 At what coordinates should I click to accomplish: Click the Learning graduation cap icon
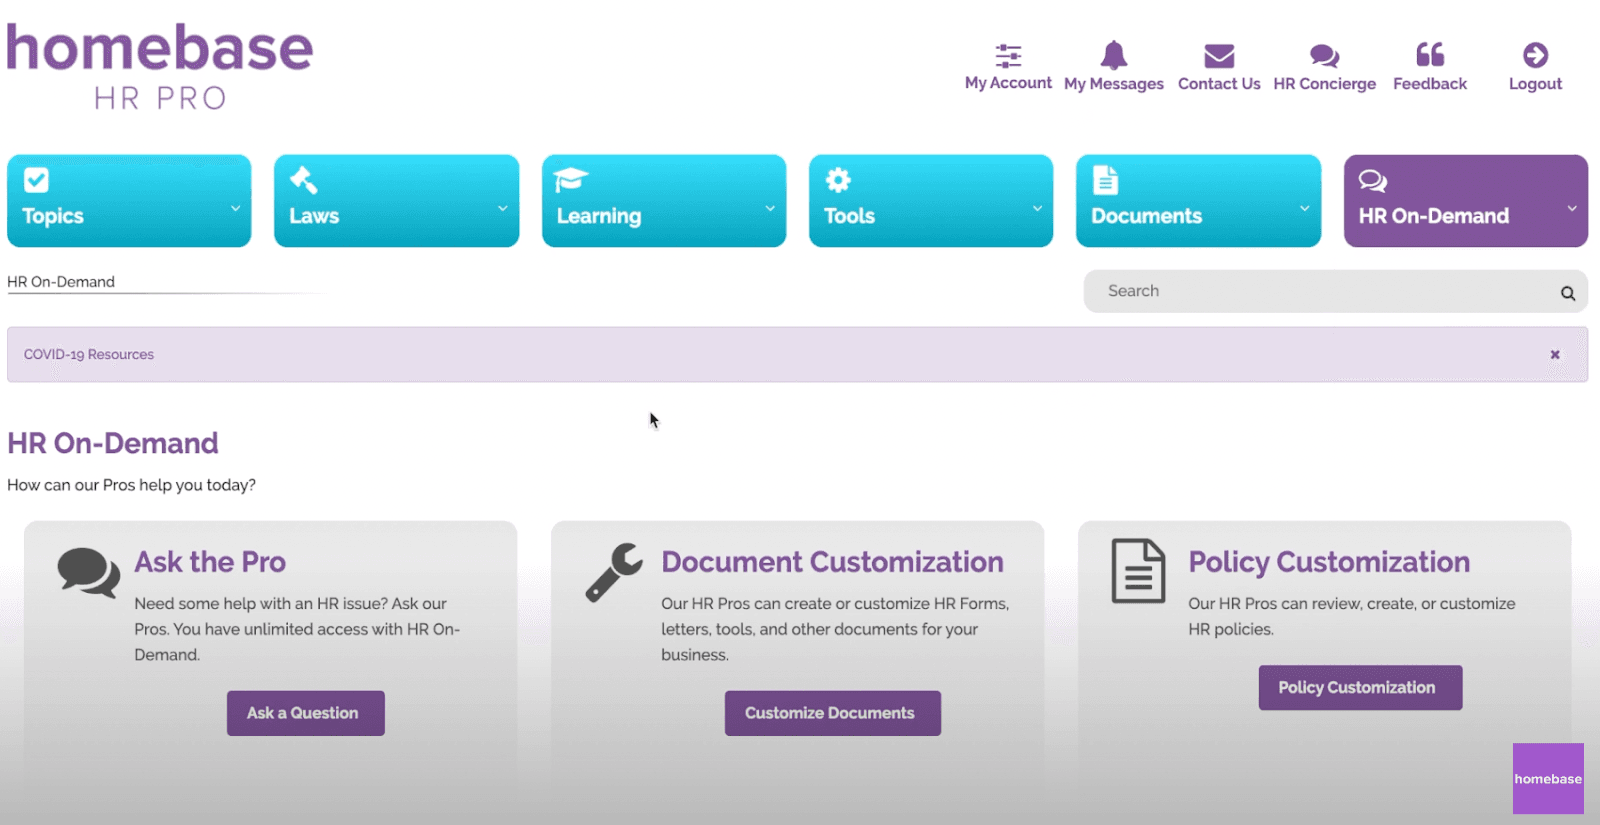click(571, 180)
